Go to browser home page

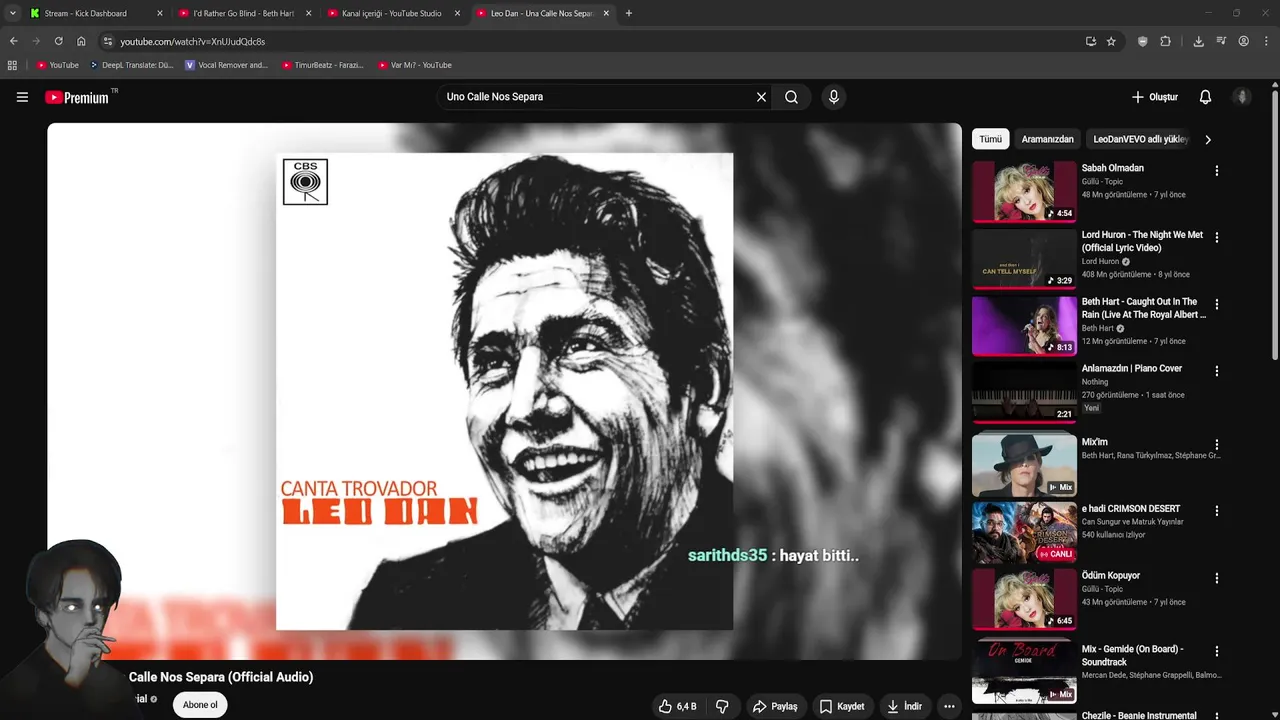(81, 41)
